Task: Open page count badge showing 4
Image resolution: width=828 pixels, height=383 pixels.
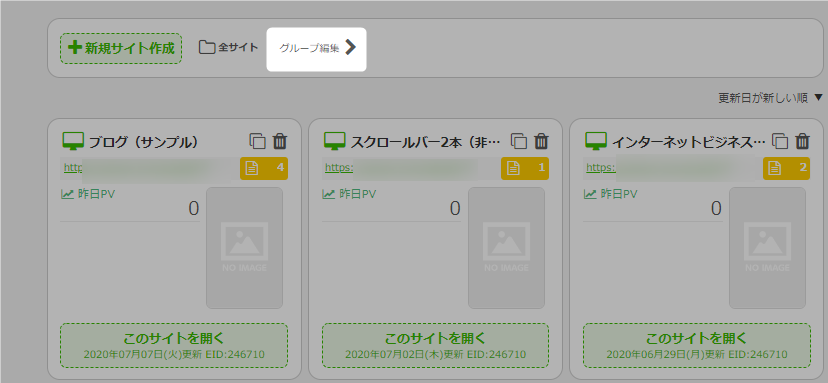Action: pyautogui.click(x=264, y=169)
